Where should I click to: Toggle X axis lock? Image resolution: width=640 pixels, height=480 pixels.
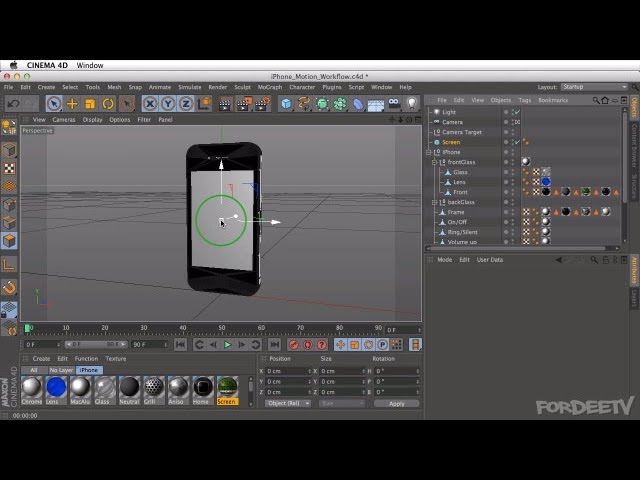(x=150, y=104)
